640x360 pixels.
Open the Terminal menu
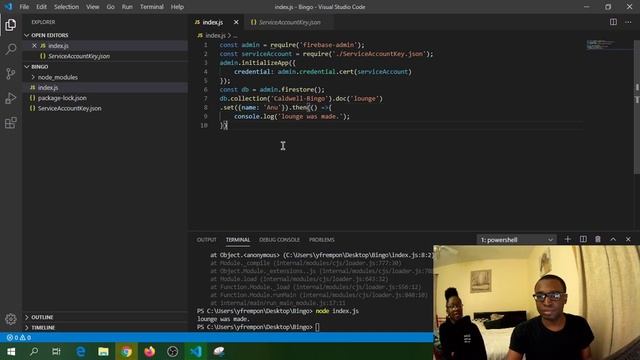click(151, 7)
